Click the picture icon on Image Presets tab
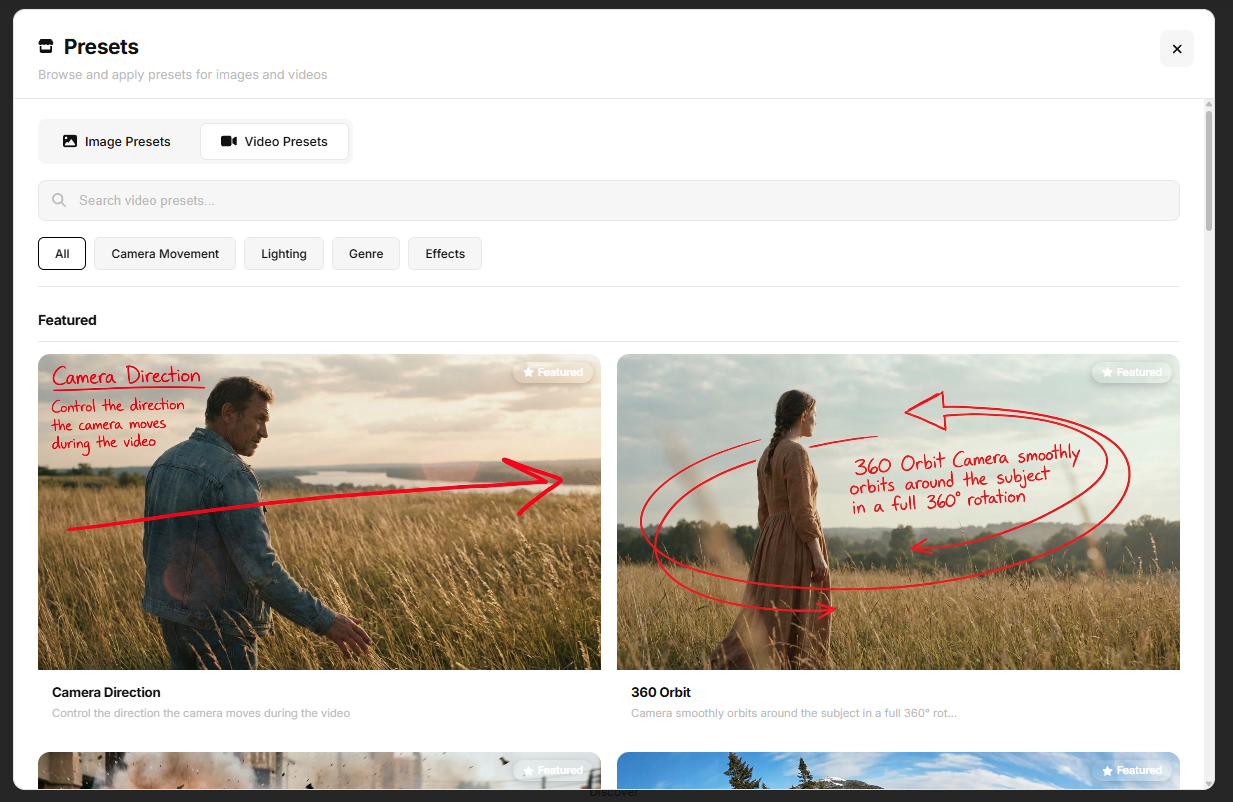 click(x=70, y=141)
